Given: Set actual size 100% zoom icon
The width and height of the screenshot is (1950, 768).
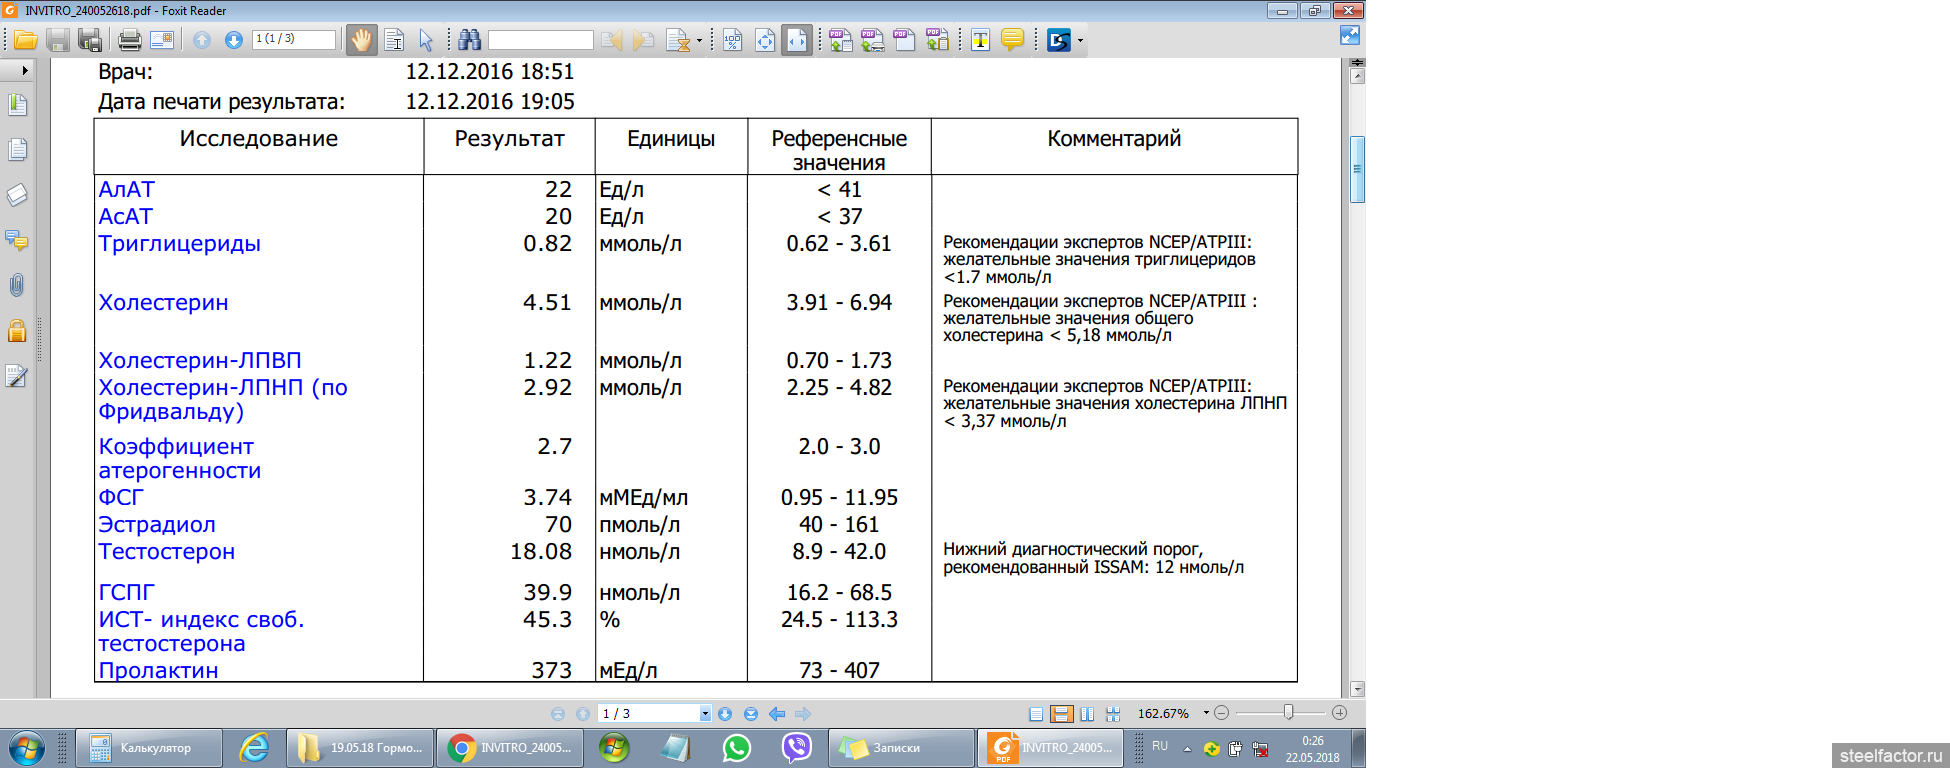Looking at the screenshot, I should pyautogui.click(x=733, y=40).
